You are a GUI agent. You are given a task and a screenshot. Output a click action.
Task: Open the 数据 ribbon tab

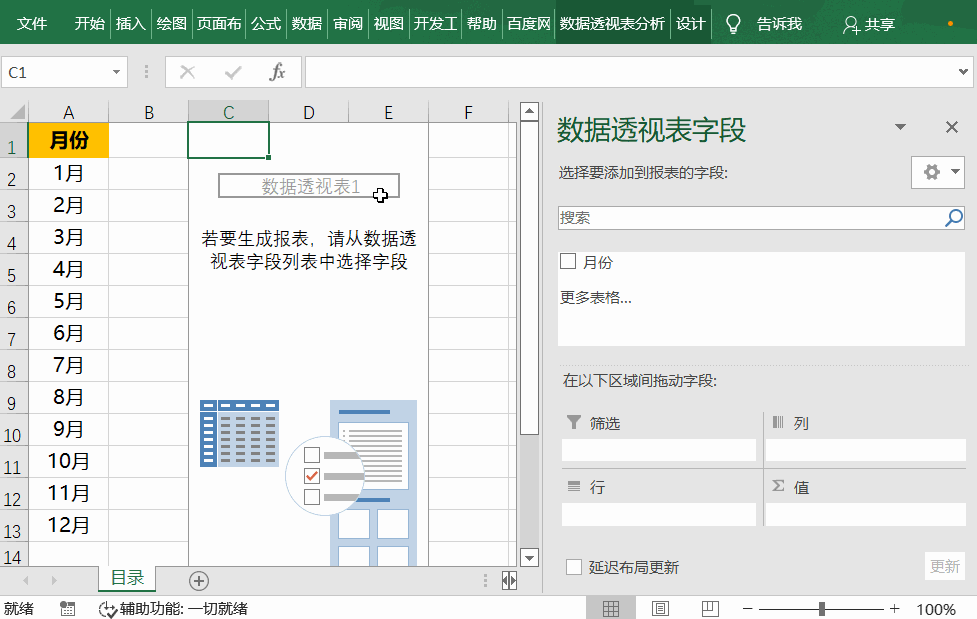point(307,24)
